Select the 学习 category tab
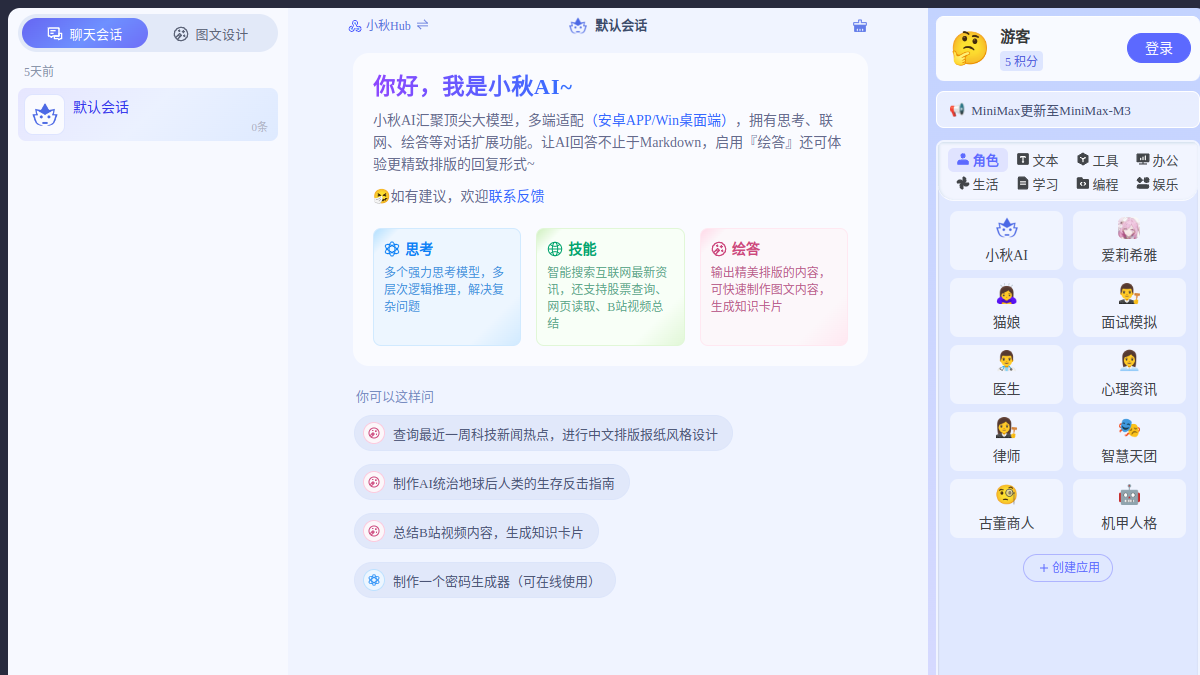Screen dimensions: 1200x675 pyautogui.click(x=1037, y=184)
